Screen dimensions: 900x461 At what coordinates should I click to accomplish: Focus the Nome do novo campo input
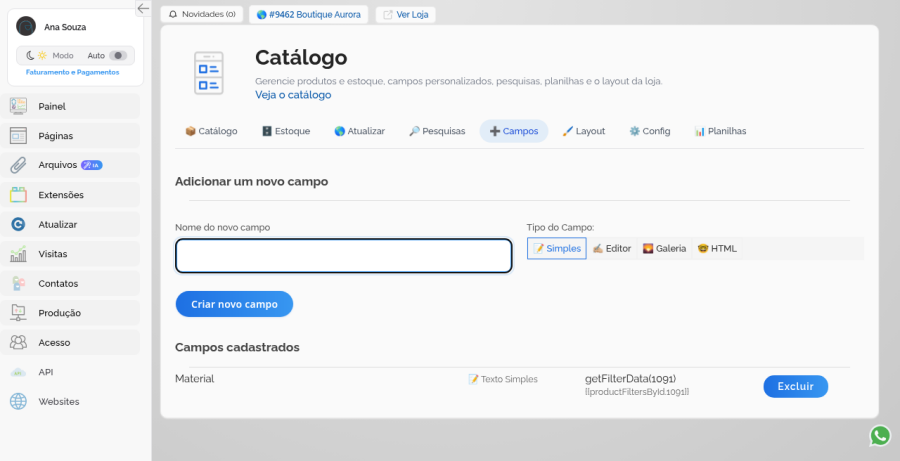(343, 255)
